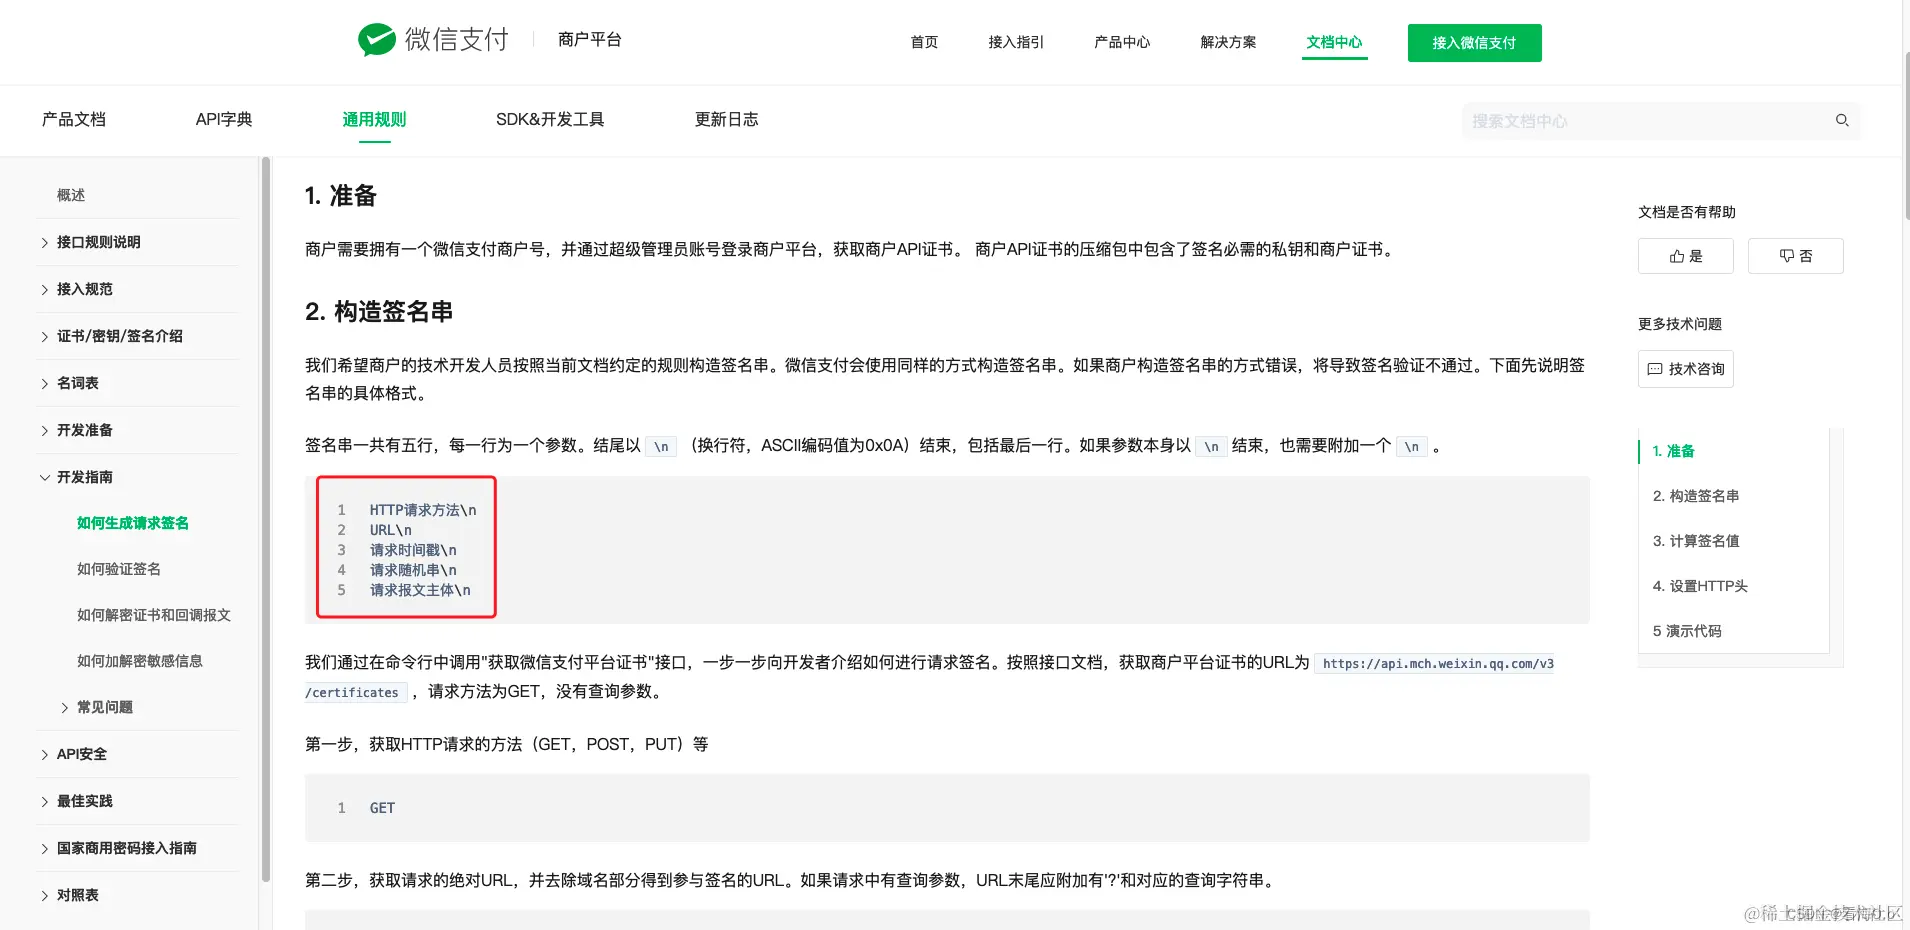Viewport: 1910px width, 930px height.
Task: Expand the 接入规范 sidebar section
Action: pos(84,288)
